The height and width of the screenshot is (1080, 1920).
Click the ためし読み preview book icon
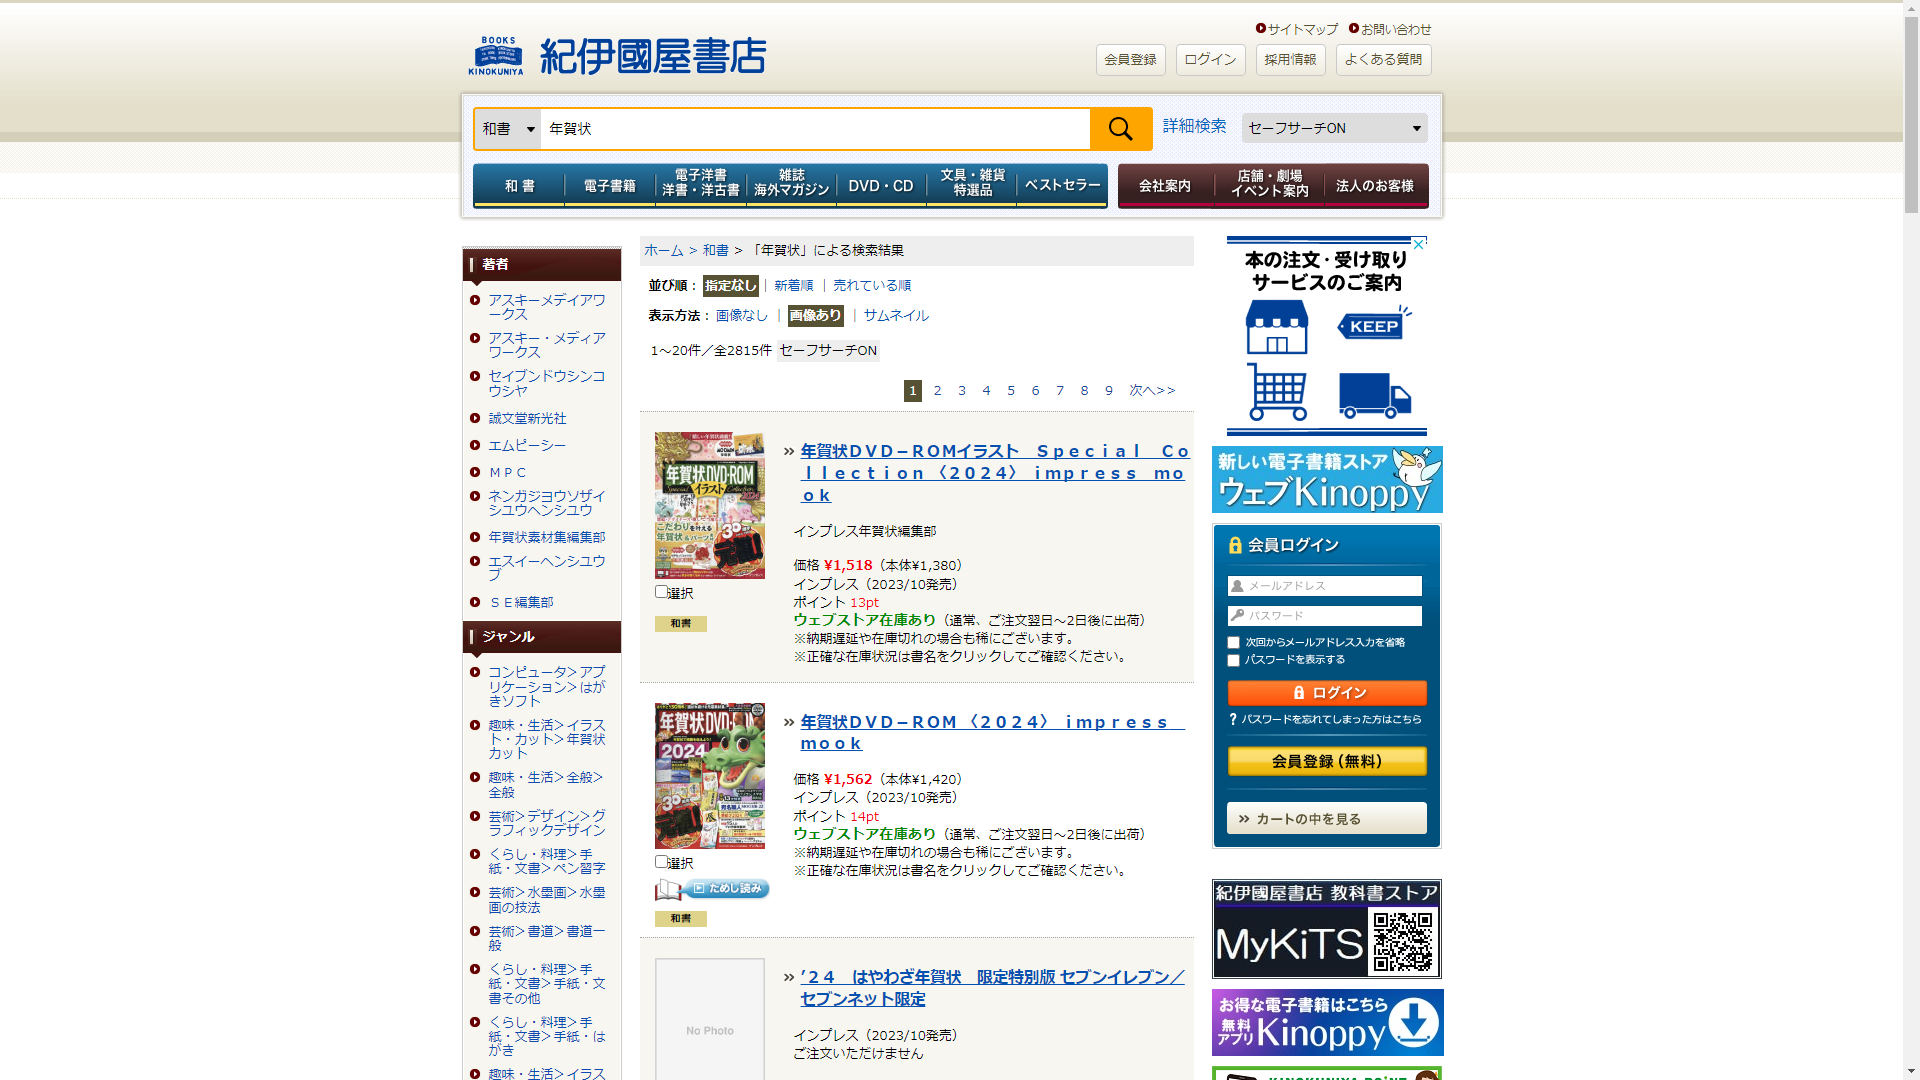[712, 889]
